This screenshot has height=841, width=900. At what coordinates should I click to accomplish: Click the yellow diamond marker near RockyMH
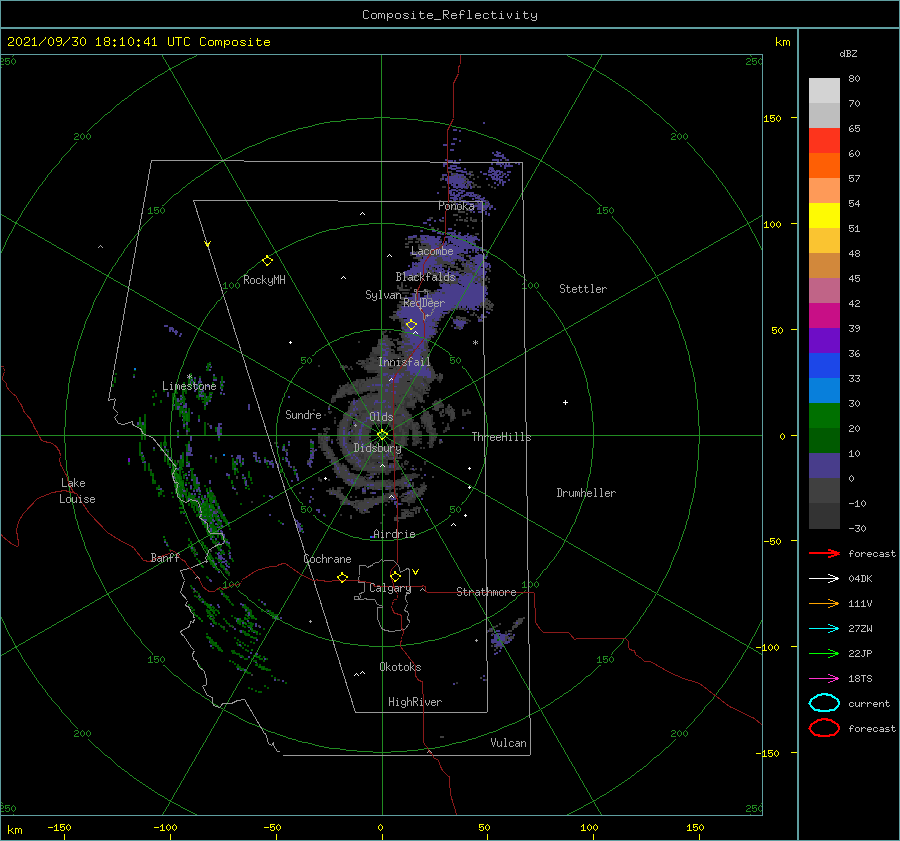267,261
